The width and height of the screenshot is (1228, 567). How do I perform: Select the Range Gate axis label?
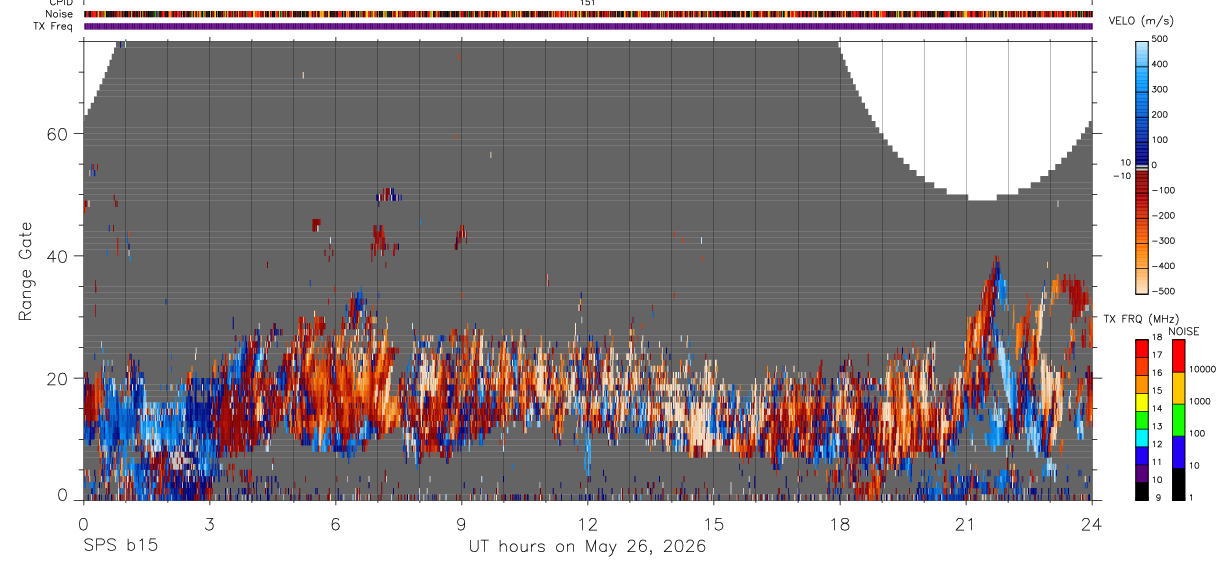pyautogui.click(x=27, y=272)
